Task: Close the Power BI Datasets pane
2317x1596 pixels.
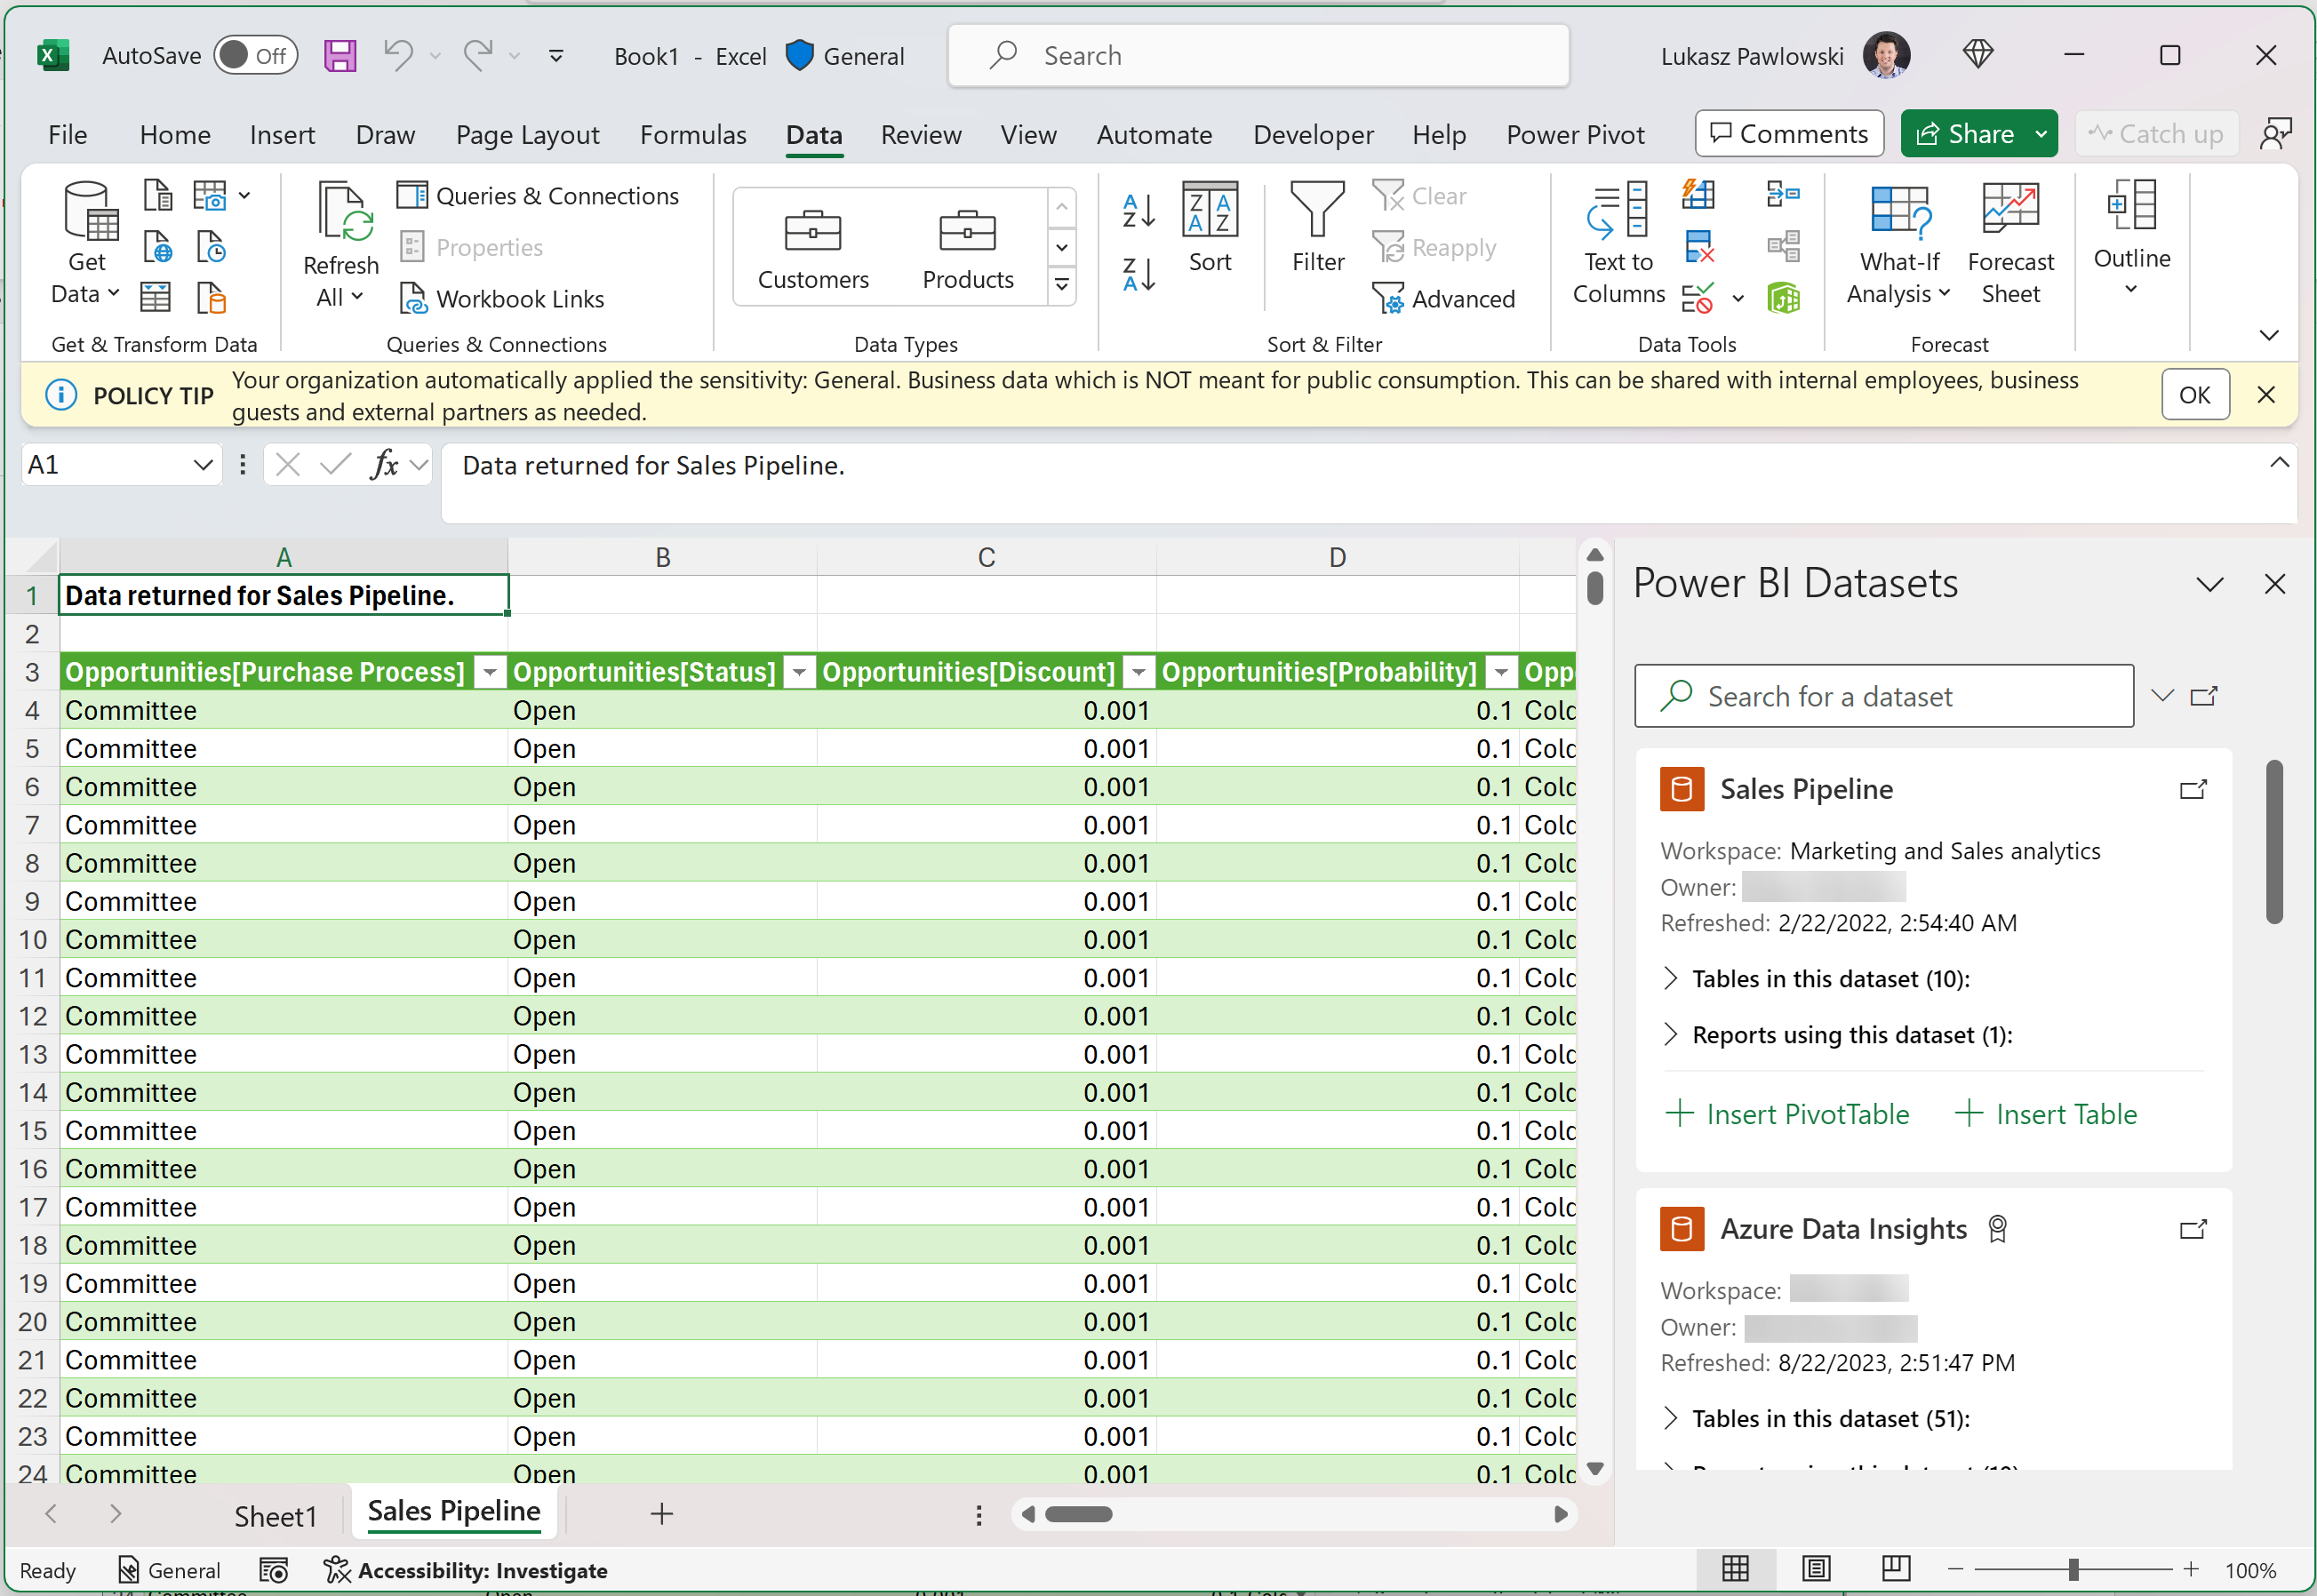Action: [x=2275, y=584]
